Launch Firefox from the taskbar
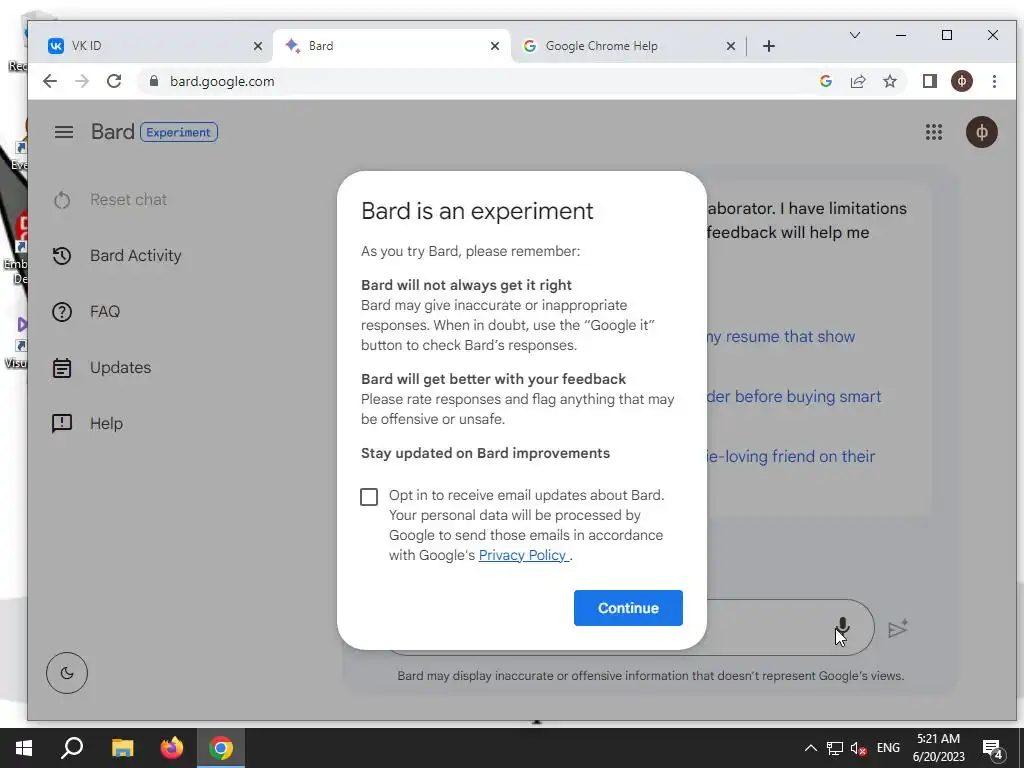This screenshot has height=768, width=1024. coord(172,748)
